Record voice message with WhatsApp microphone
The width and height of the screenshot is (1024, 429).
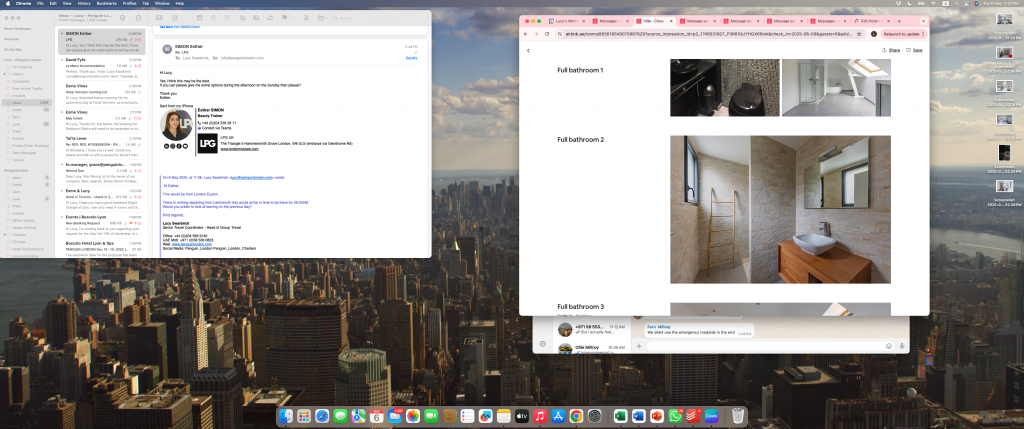point(902,346)
